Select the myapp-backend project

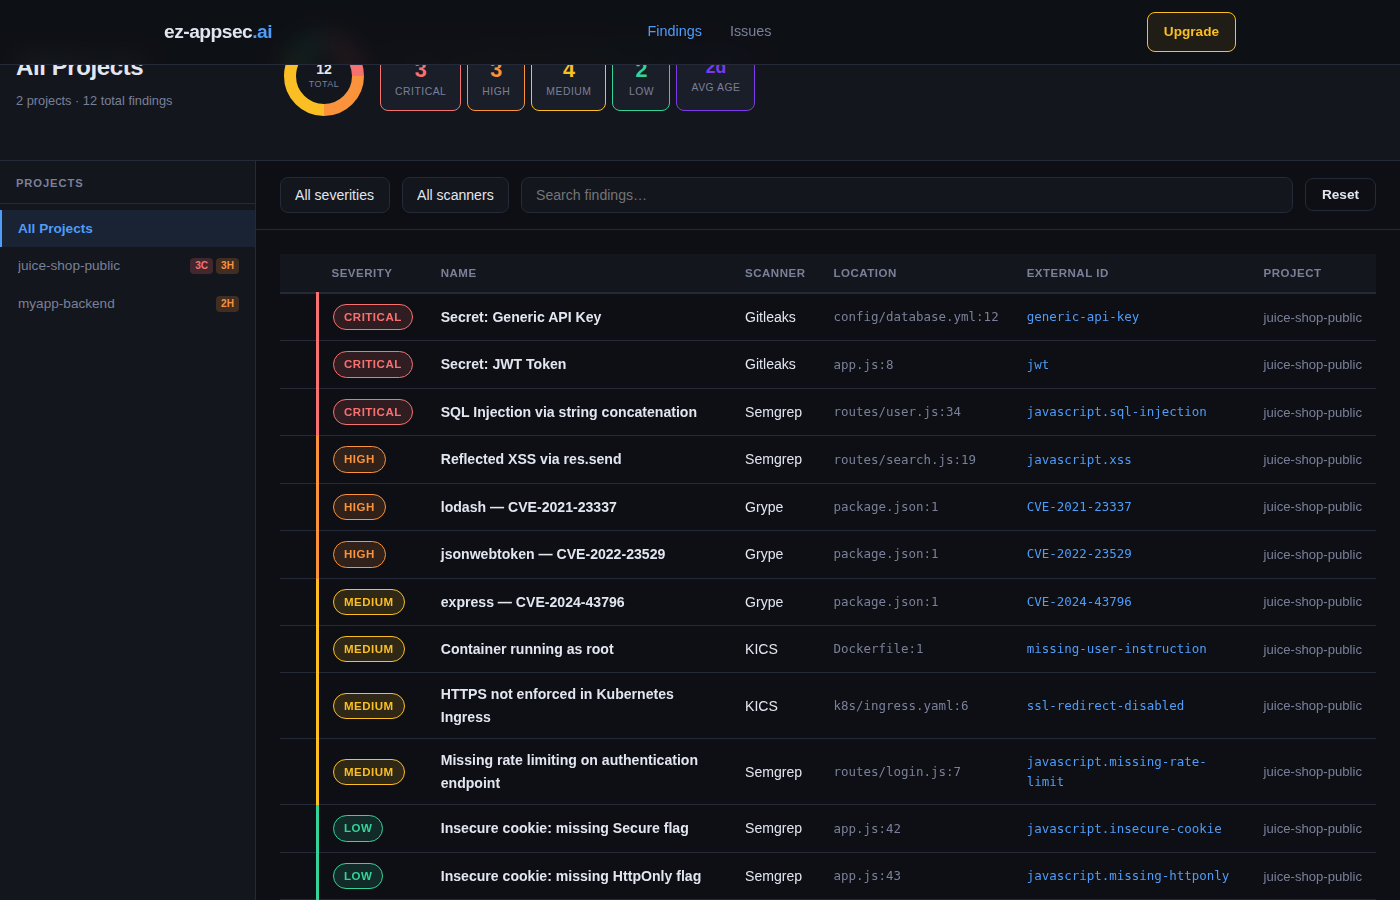coord(66,304)
